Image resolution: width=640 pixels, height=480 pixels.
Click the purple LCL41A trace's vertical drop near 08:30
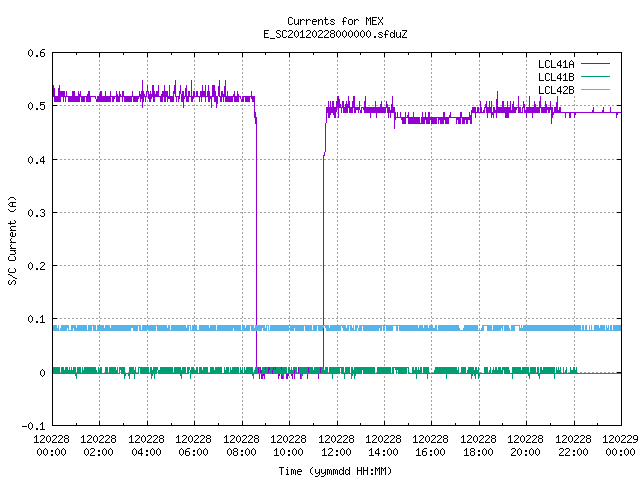[256, 245]
